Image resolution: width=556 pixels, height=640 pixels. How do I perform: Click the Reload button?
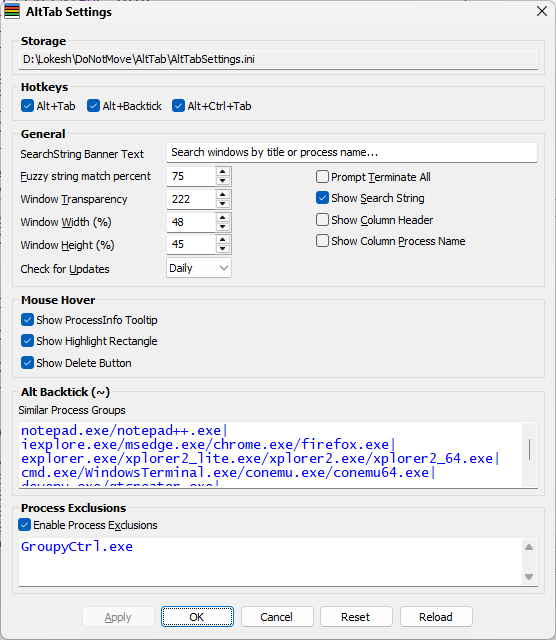[x=436, y=617]
